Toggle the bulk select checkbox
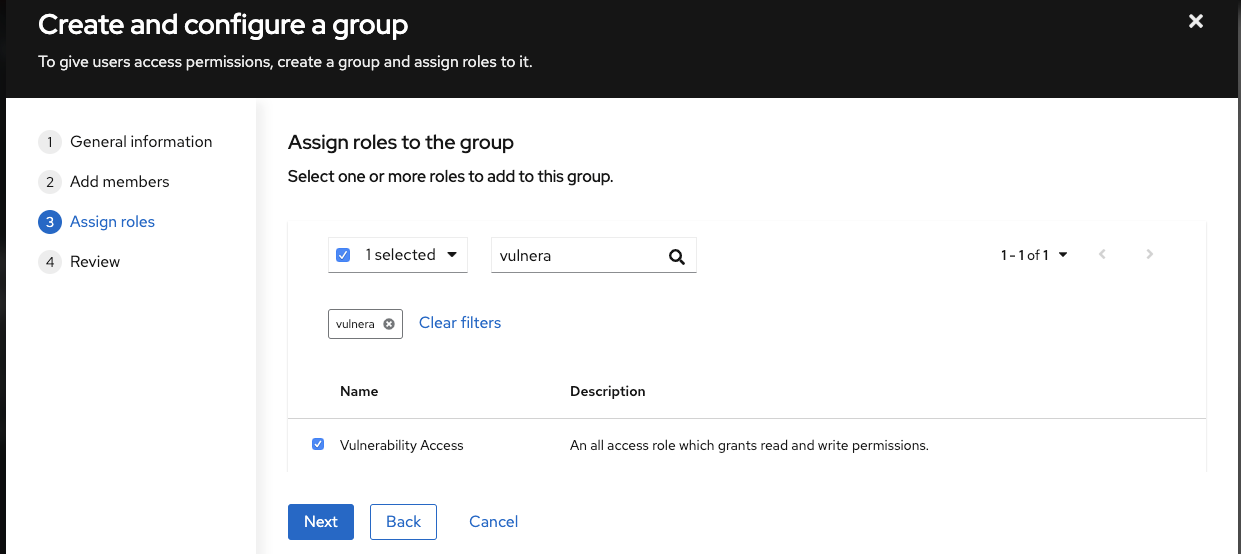The width and height of the screenshot is (1241, 554). pyautogui.click(x=343, y=255)
